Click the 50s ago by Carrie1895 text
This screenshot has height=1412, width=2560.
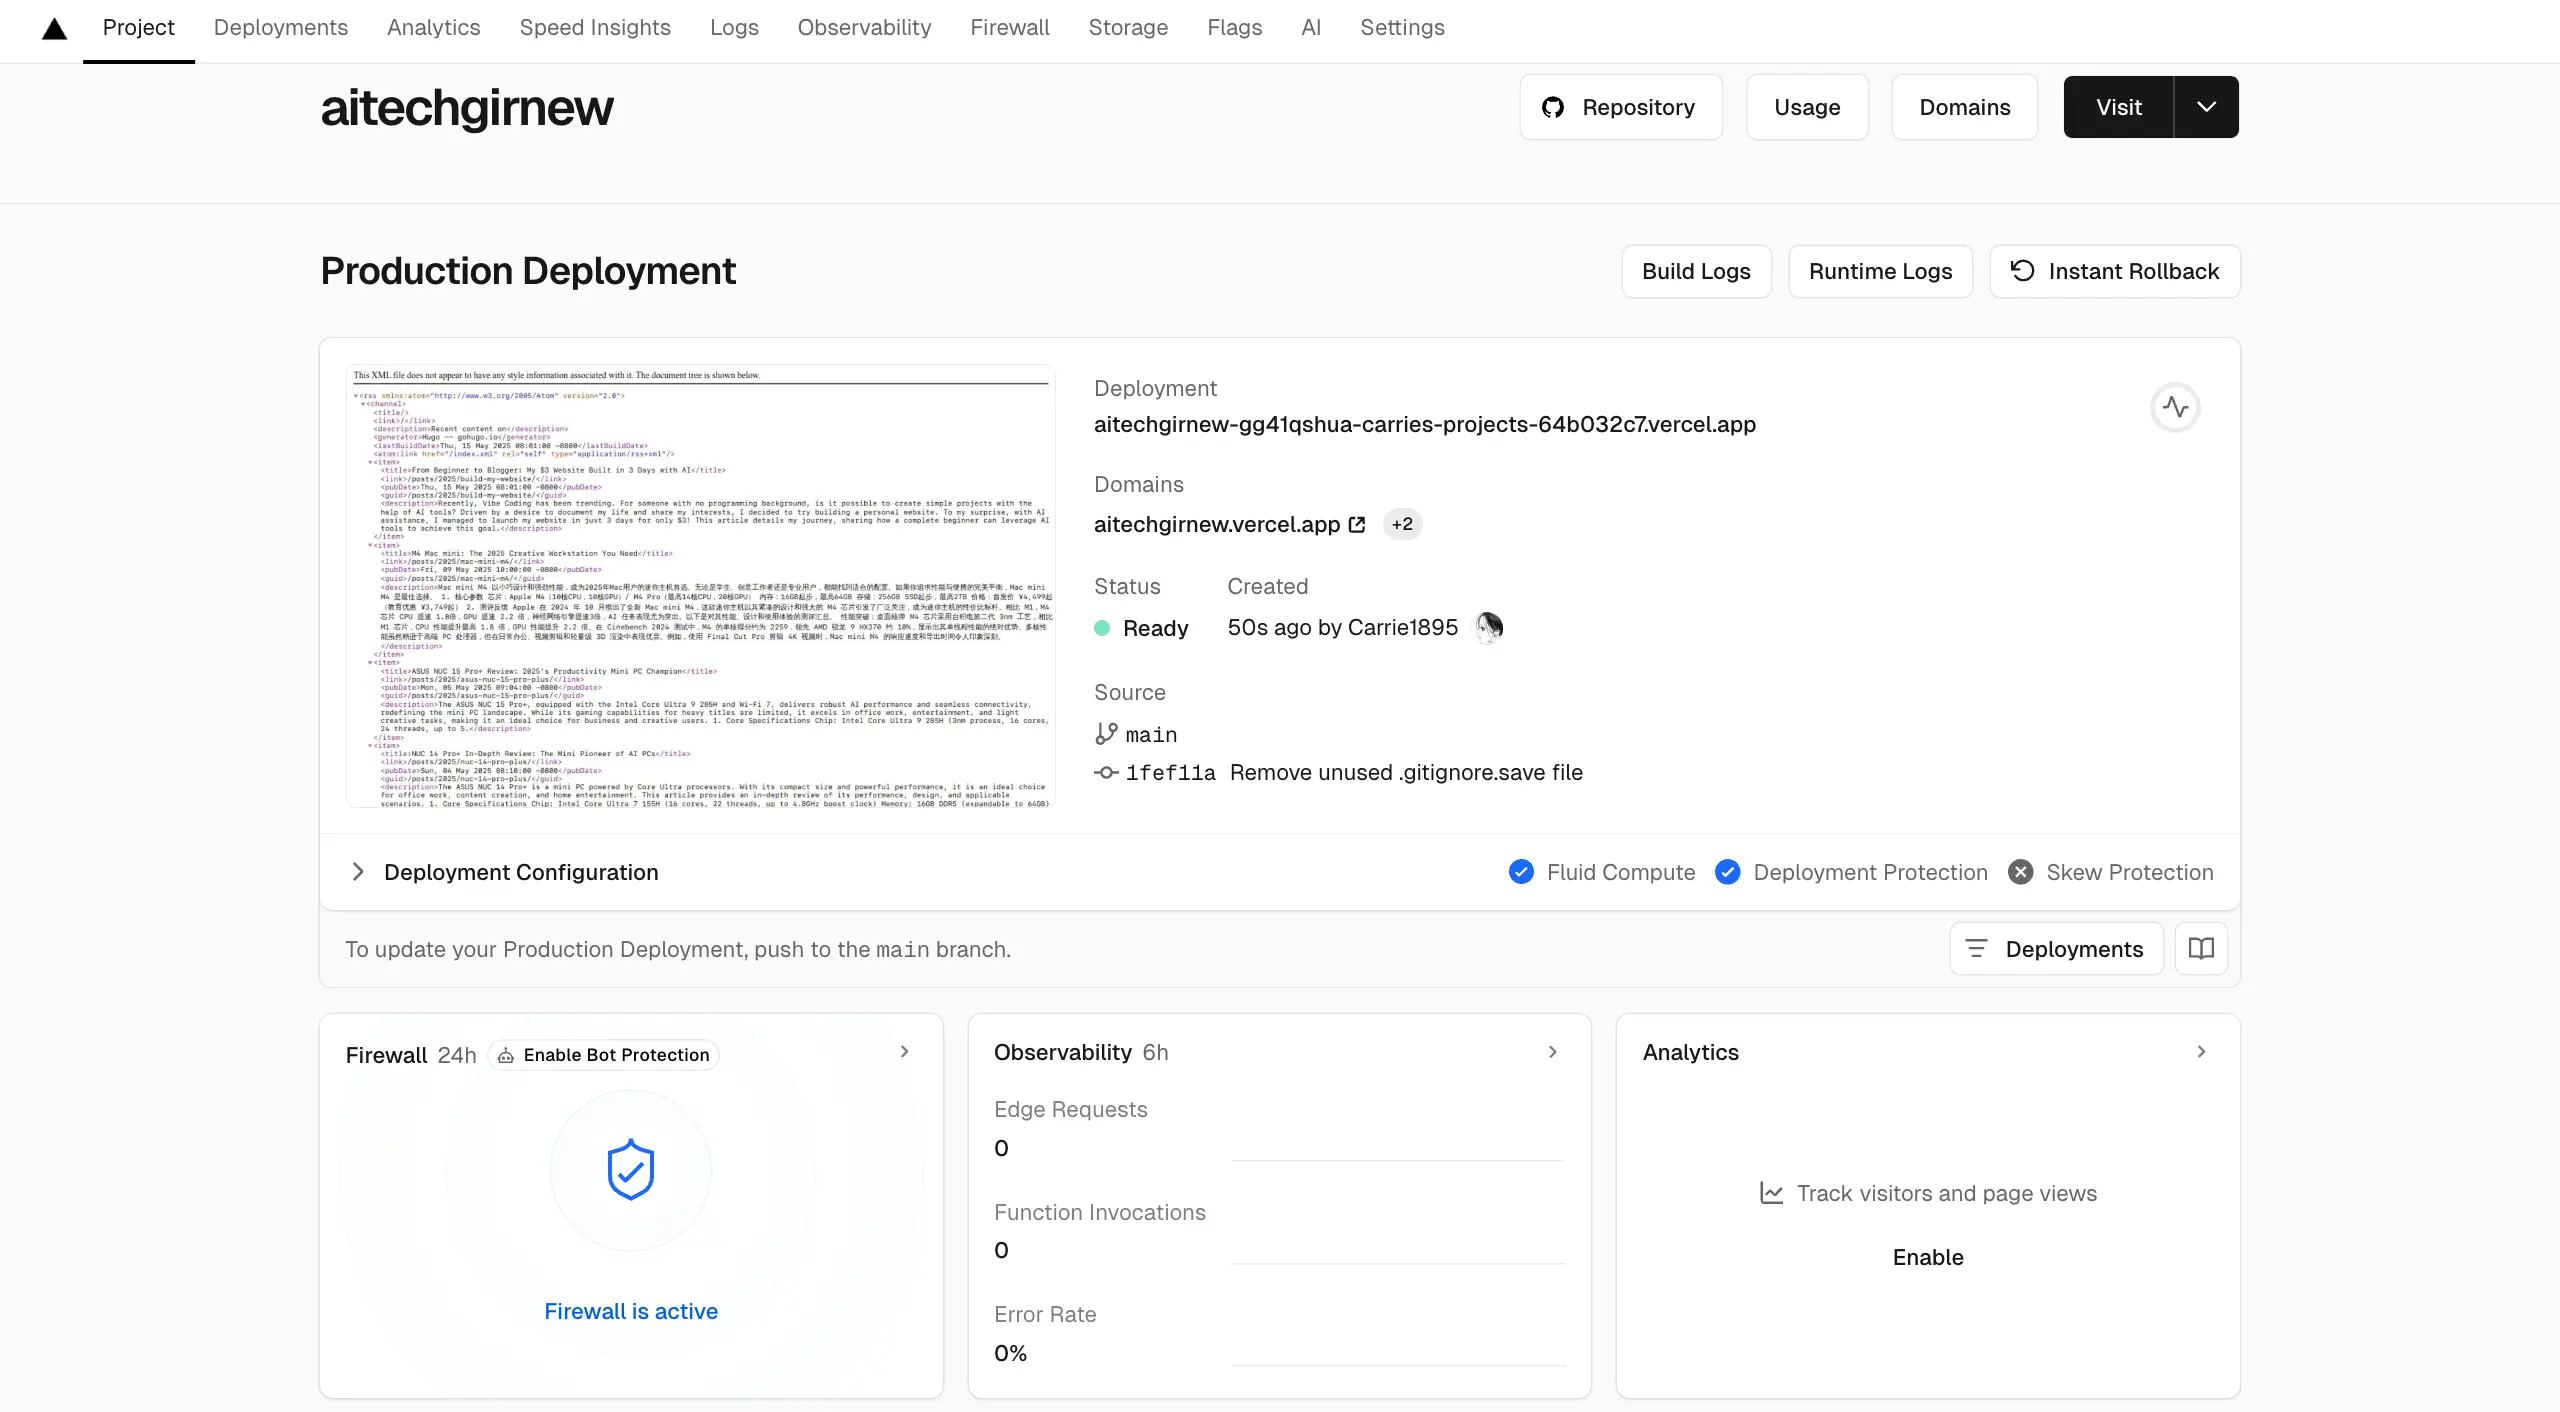[1343, 627]
